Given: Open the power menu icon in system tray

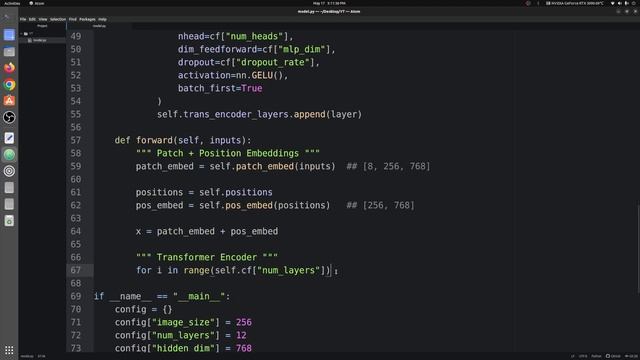Looking at the screenshot, I should pos(634,3).
